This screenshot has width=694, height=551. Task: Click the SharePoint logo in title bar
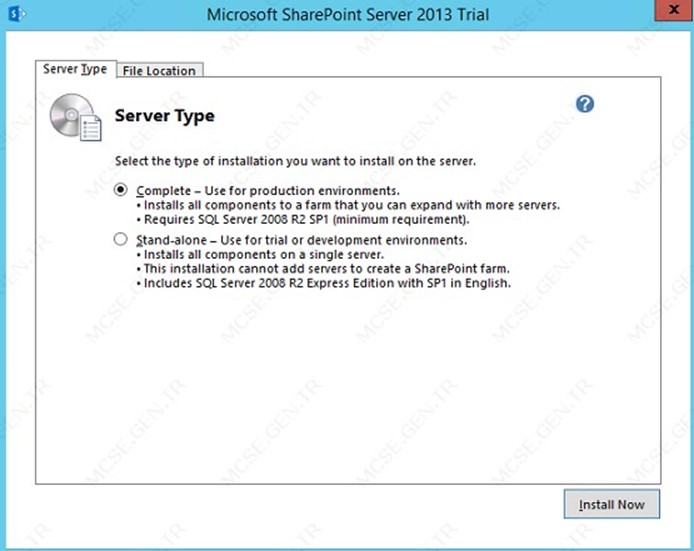coord(17,14)
